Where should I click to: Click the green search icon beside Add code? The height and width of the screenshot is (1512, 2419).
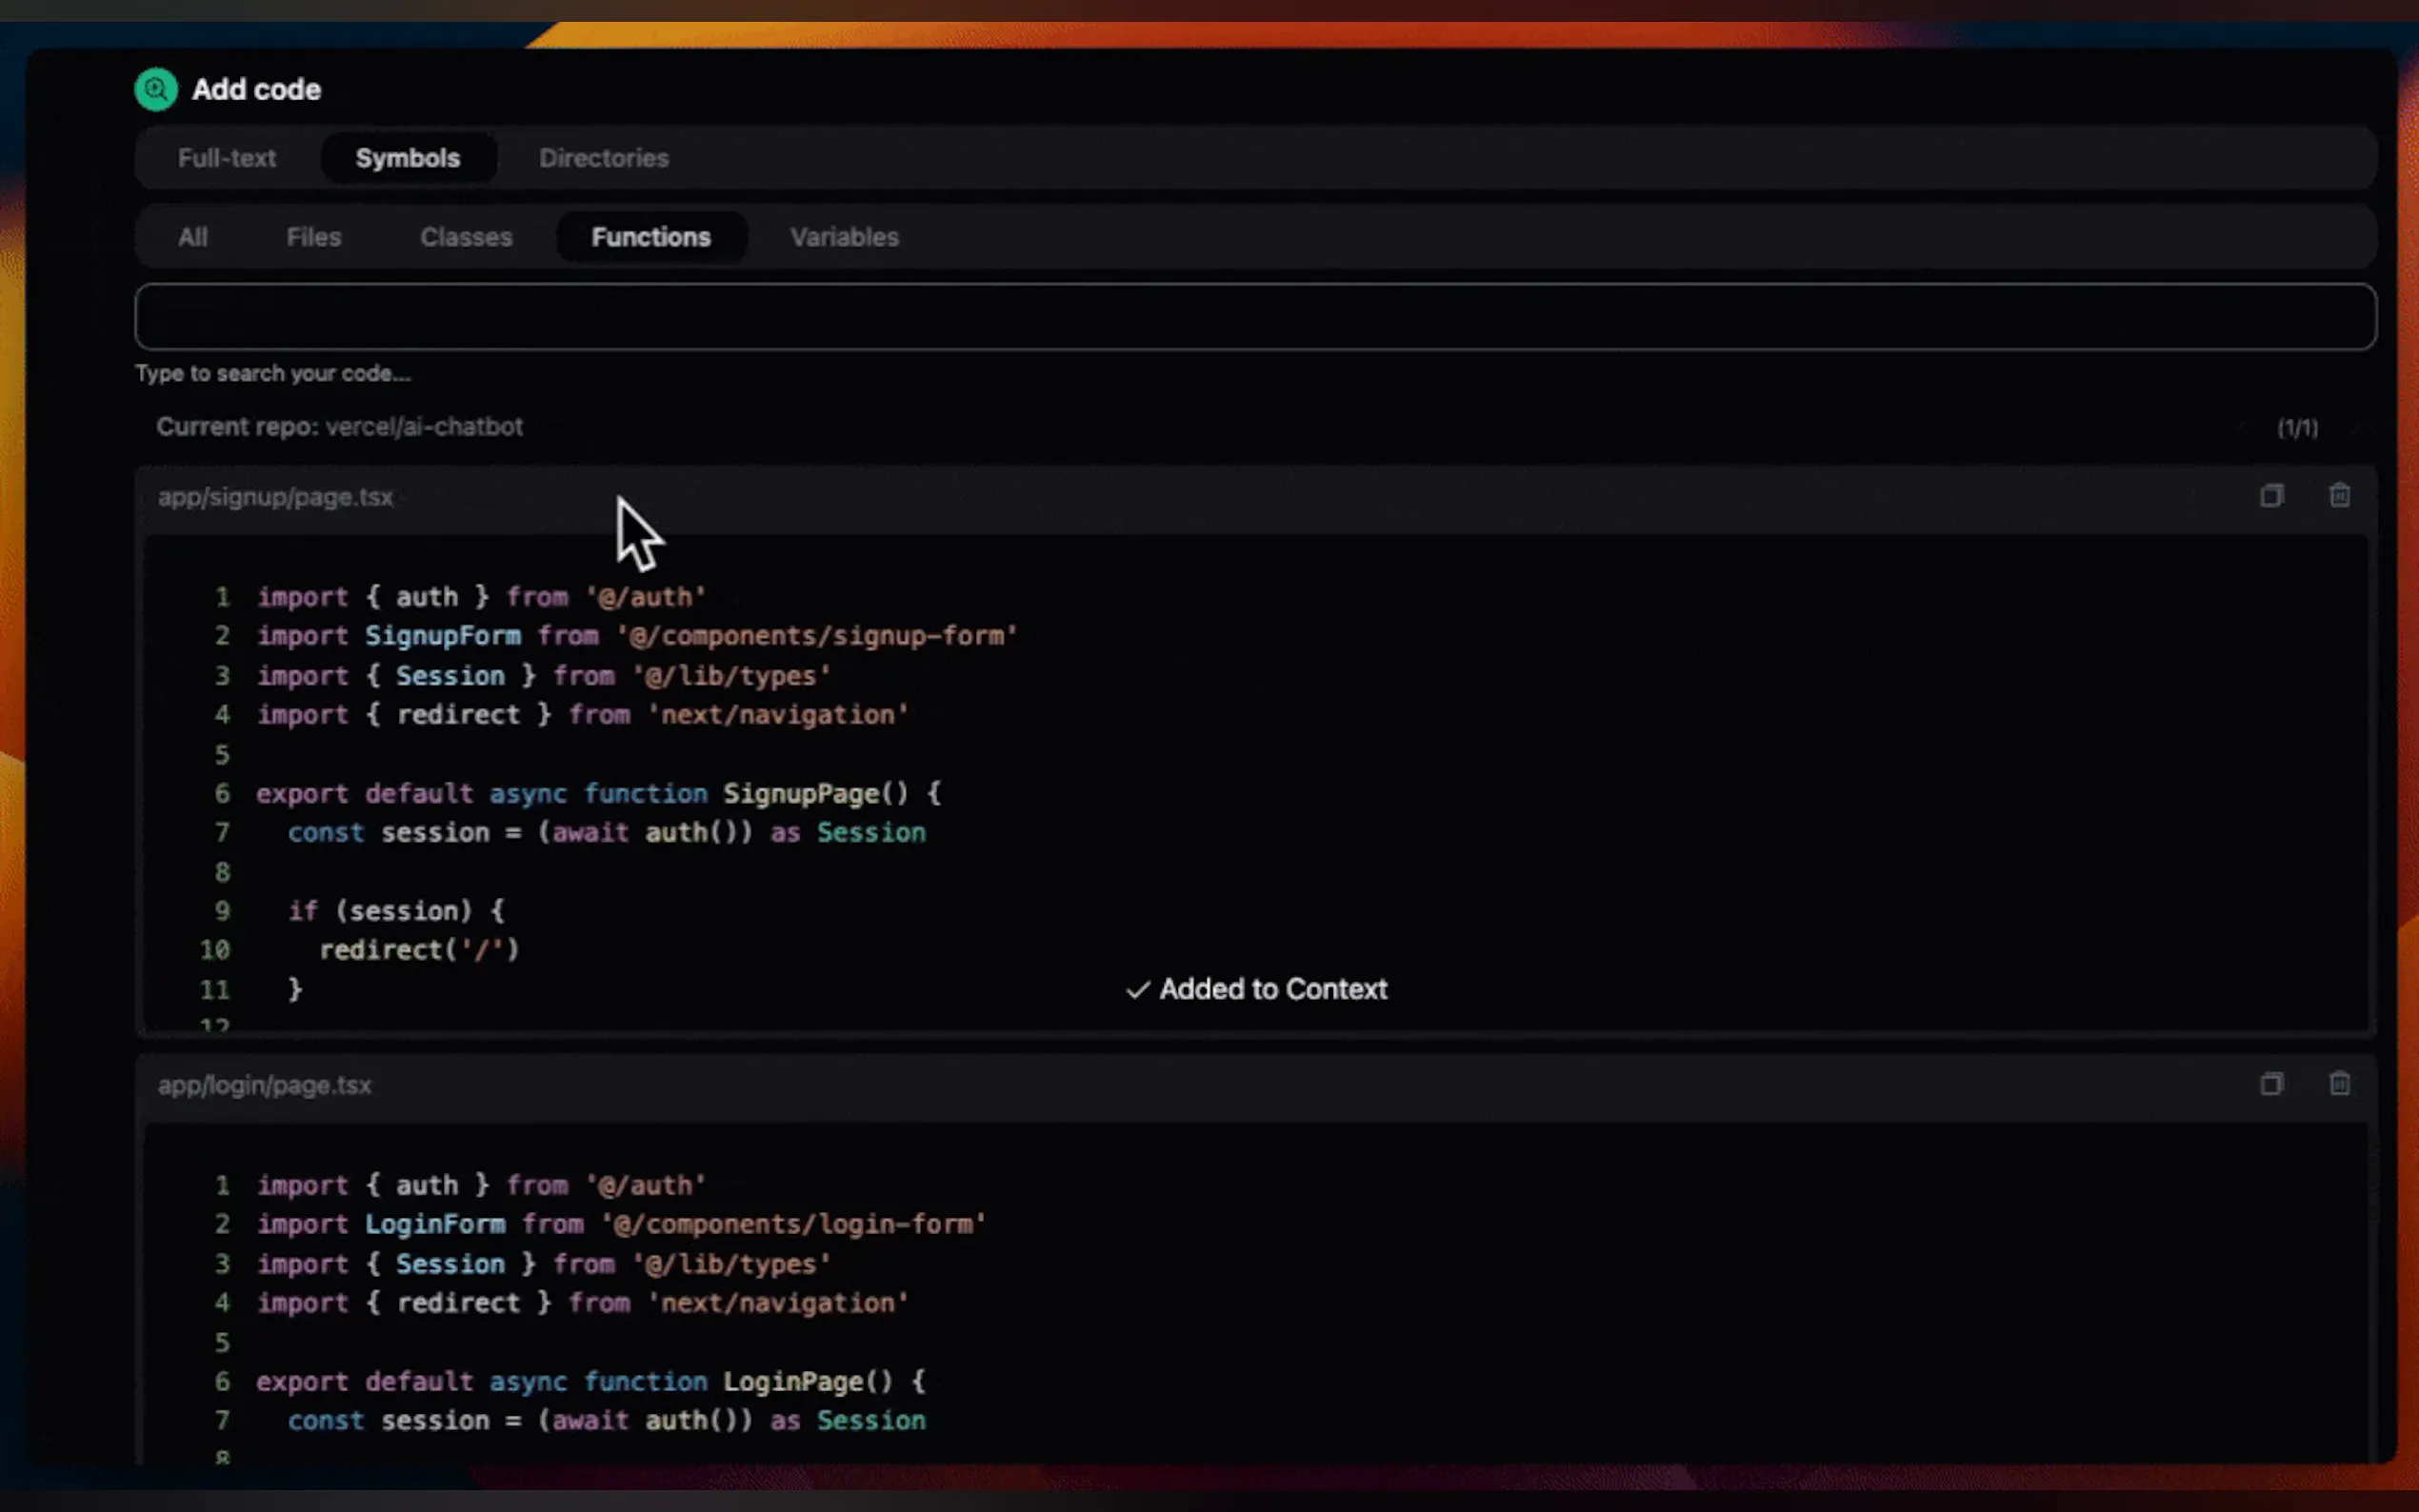coord(156,90)
